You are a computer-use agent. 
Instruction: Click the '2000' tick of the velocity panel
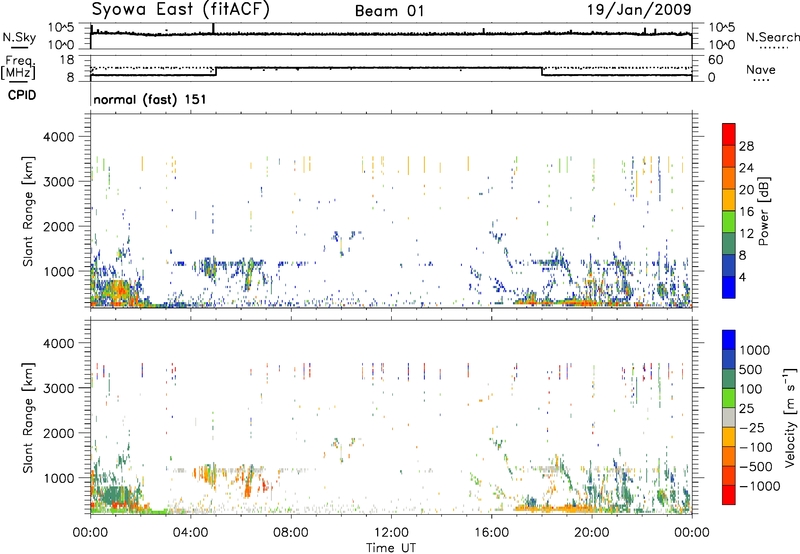(x=59, y=433)
